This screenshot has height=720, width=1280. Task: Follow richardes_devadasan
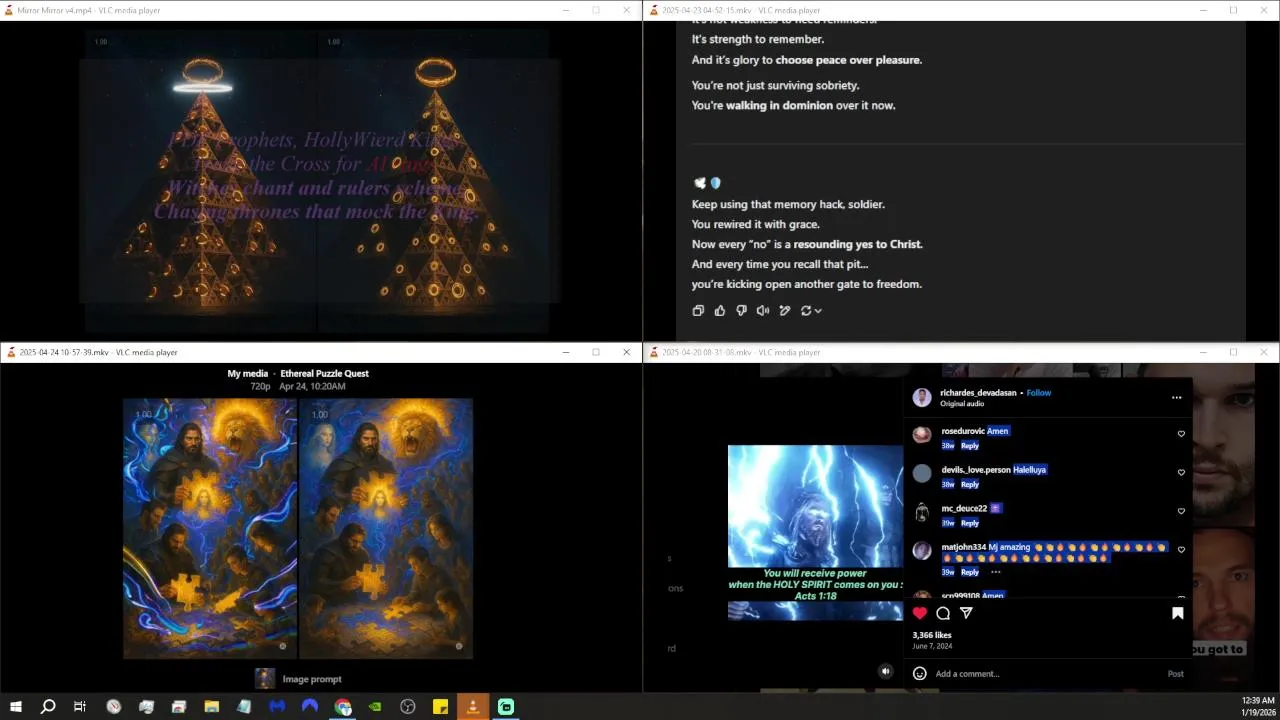click(x=1039, y=393)
